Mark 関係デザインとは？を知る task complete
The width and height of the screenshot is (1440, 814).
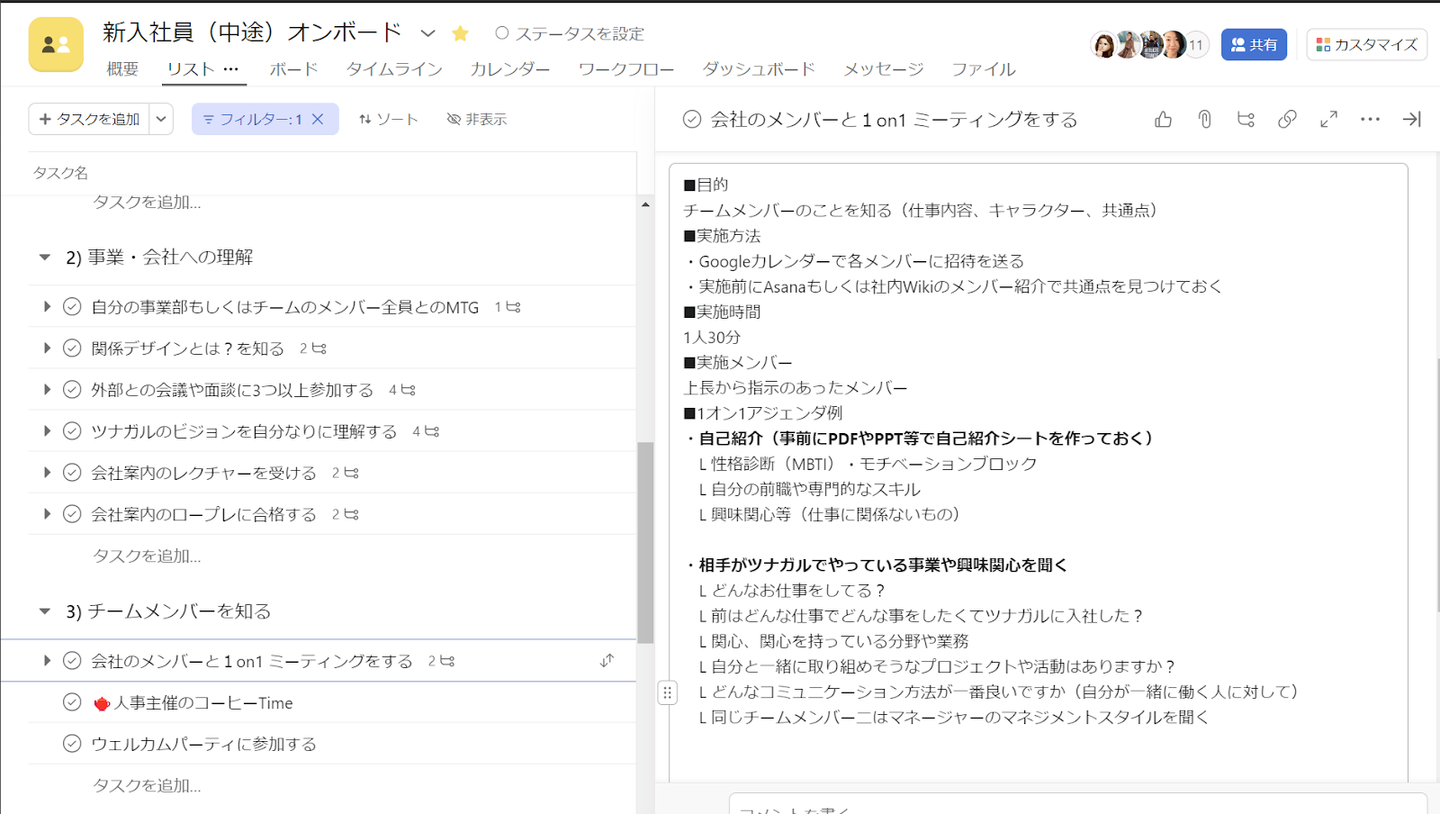[x=72, y=348]
